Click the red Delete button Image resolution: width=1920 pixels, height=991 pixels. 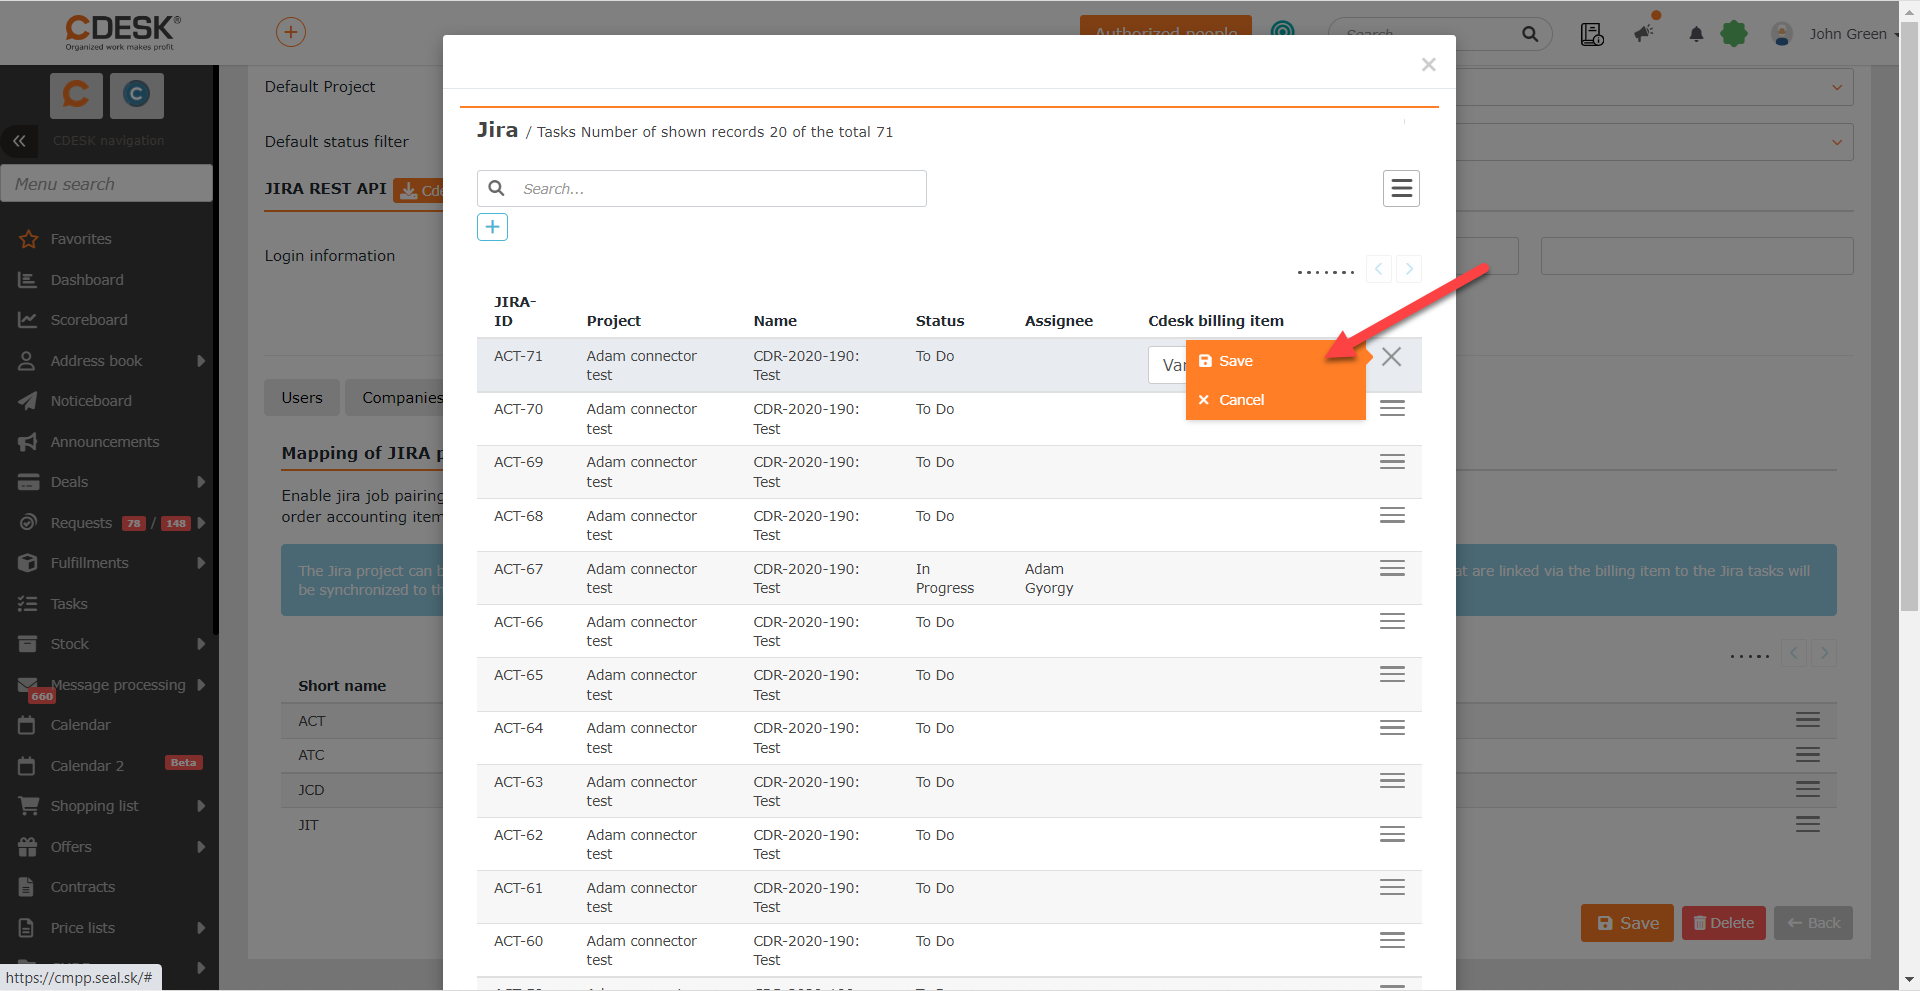[x=1724, y=923]
